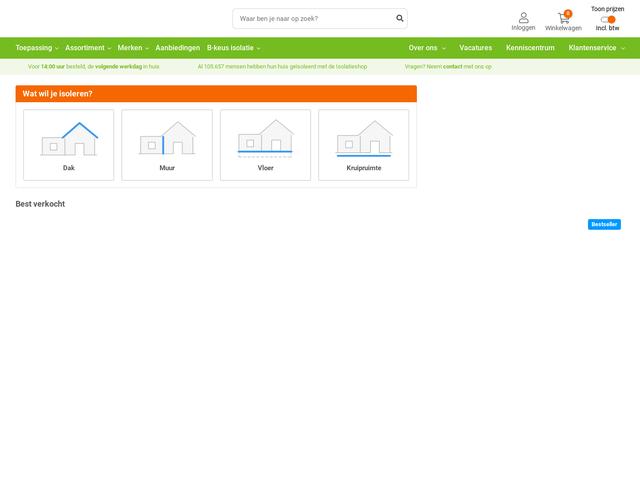This screenshot has width=640, height=480.
Task: Toggle the Incl. btw price switch
Action: click(x=608, y=19)
